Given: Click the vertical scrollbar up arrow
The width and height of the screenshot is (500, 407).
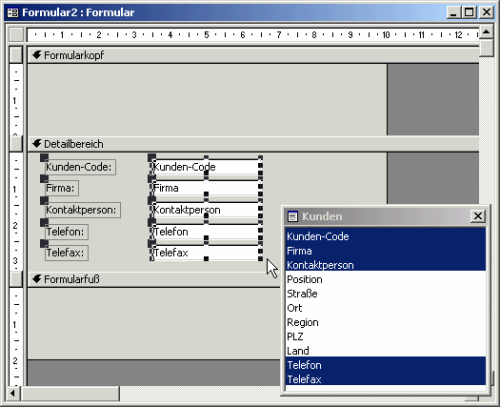Looking at the screenshot, I should point(486,32).
